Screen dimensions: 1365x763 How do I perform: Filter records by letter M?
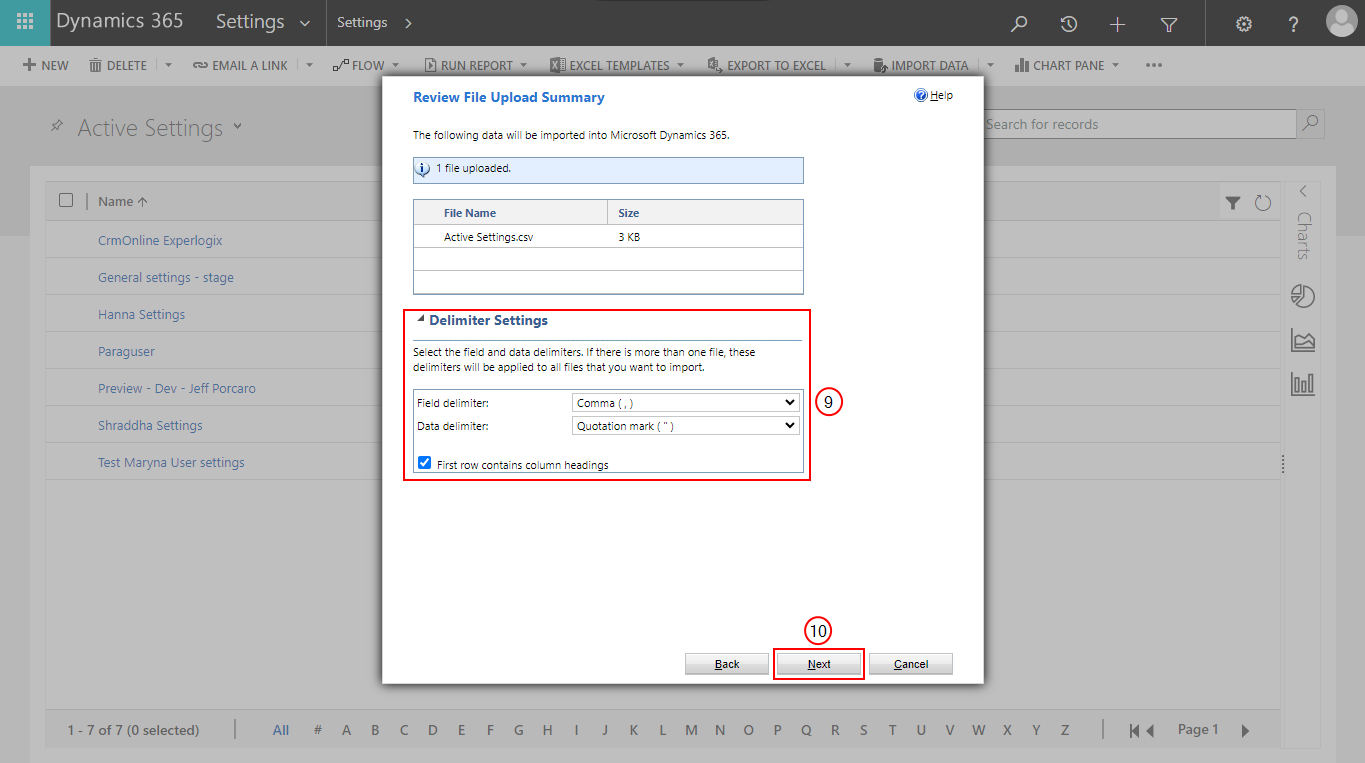[691, 730]
